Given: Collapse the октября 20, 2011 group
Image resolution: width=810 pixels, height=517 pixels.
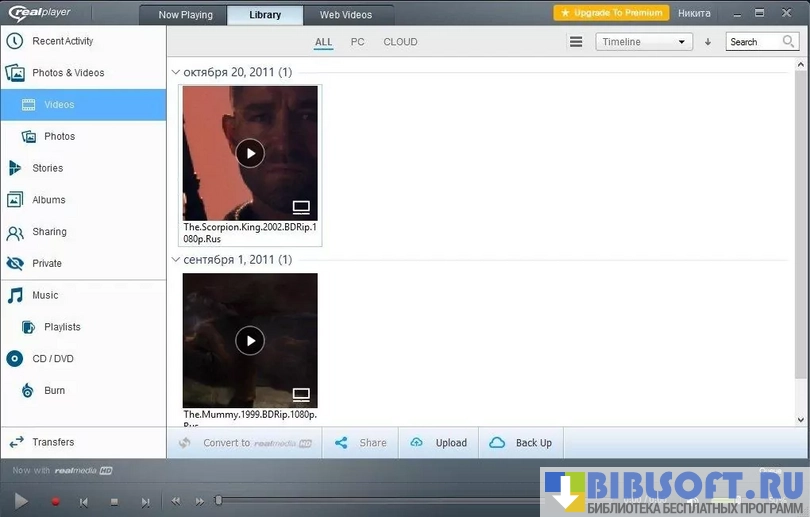Looking at the screenshot, I should (x=176, y=73).
